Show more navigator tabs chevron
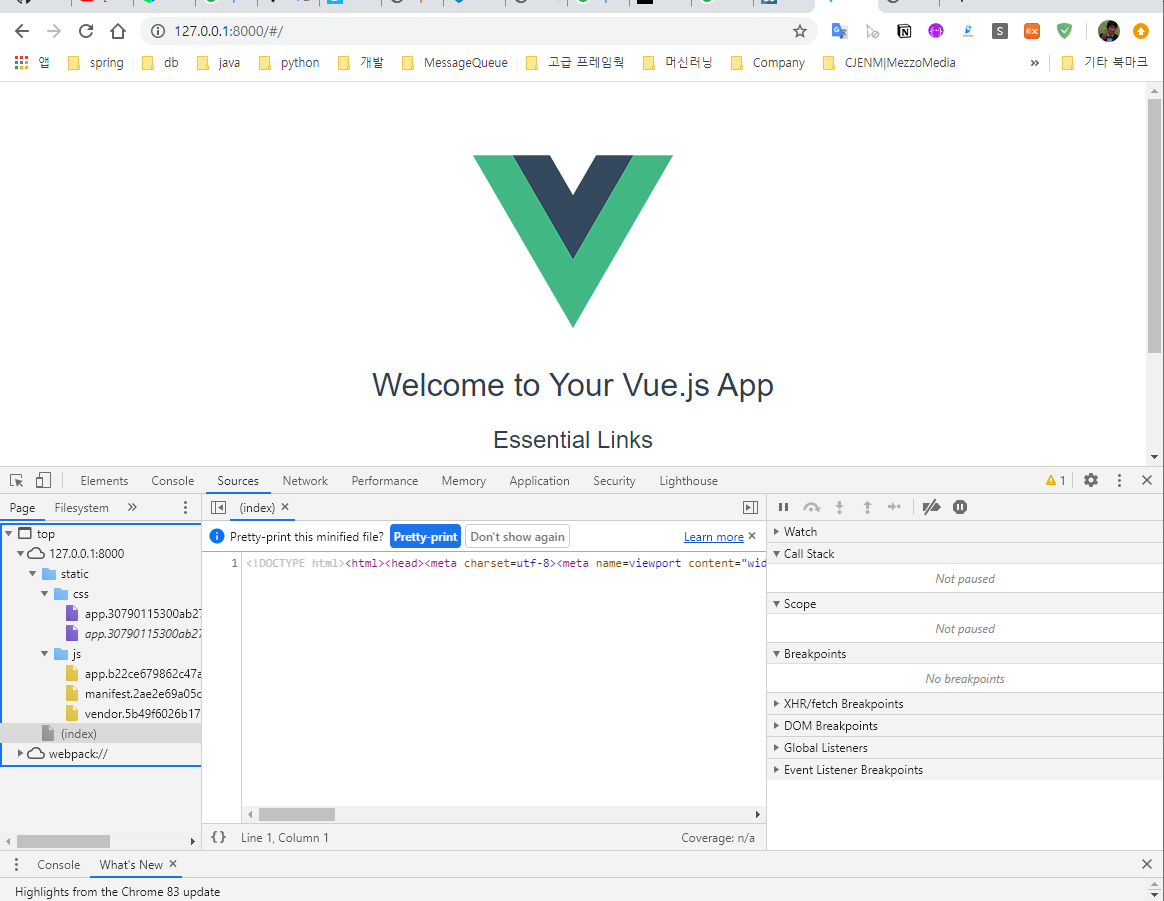The width and height of the screenshot is (1164, 901). [x=132, y=508]
